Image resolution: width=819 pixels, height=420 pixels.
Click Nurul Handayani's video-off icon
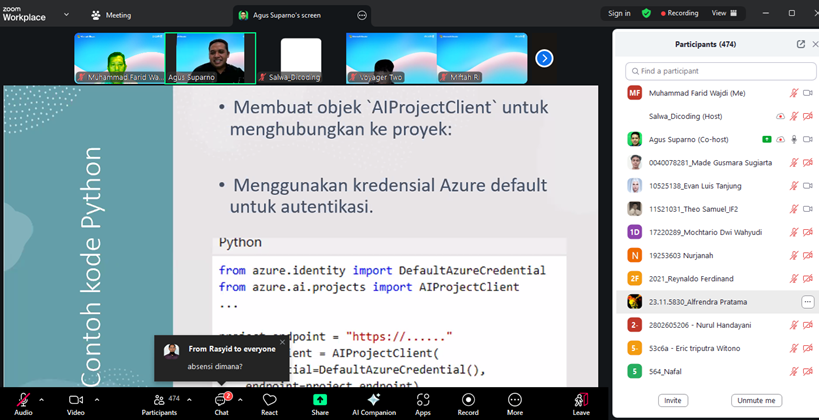coord(808,325)
